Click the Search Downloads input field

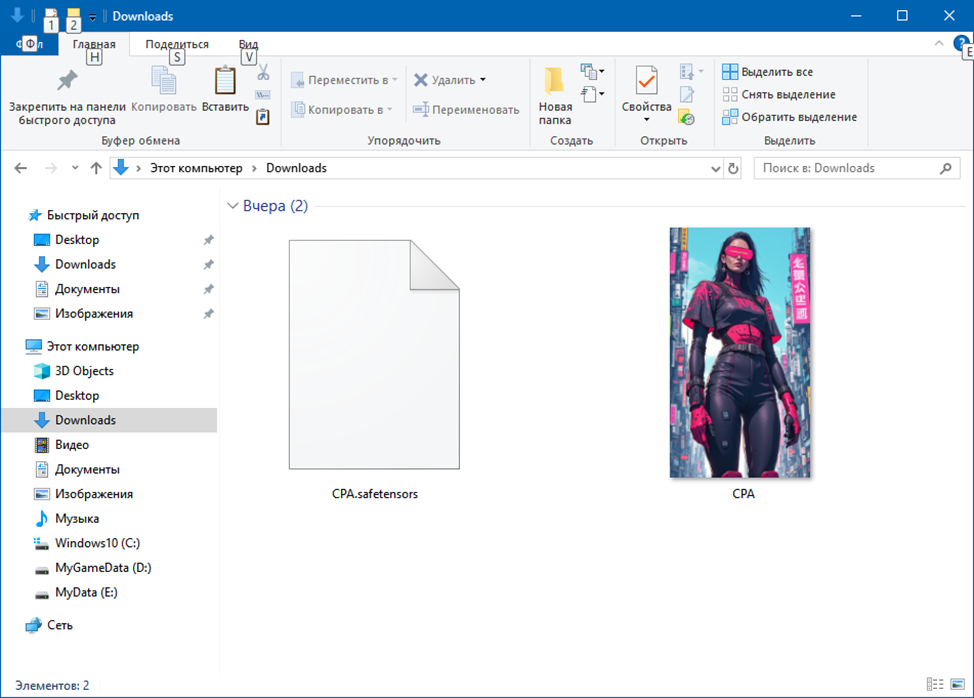point(845,168)
